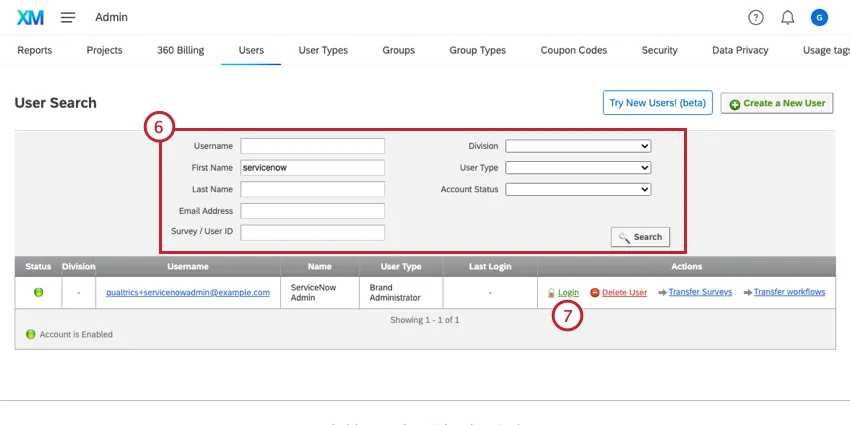This screenshot has width=850, height=425.
Task: Expand the Division dropdown
Action: 578,146
